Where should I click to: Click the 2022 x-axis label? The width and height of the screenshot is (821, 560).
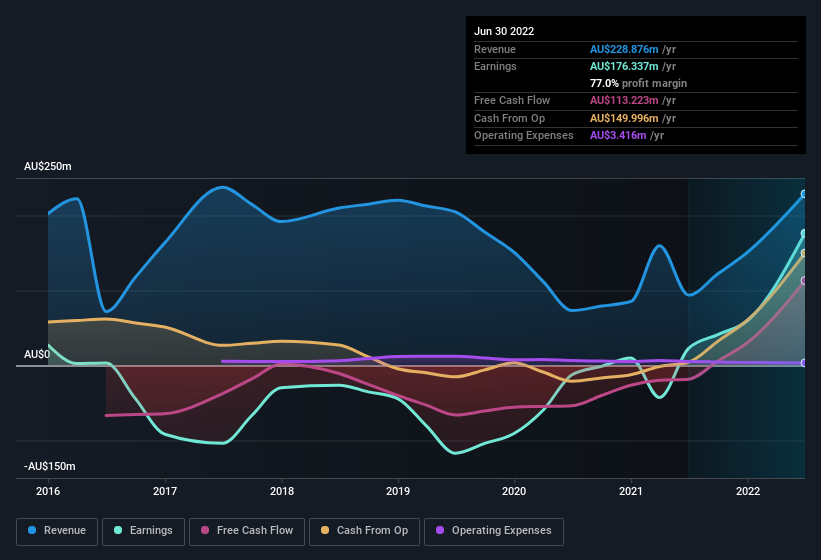748,491
